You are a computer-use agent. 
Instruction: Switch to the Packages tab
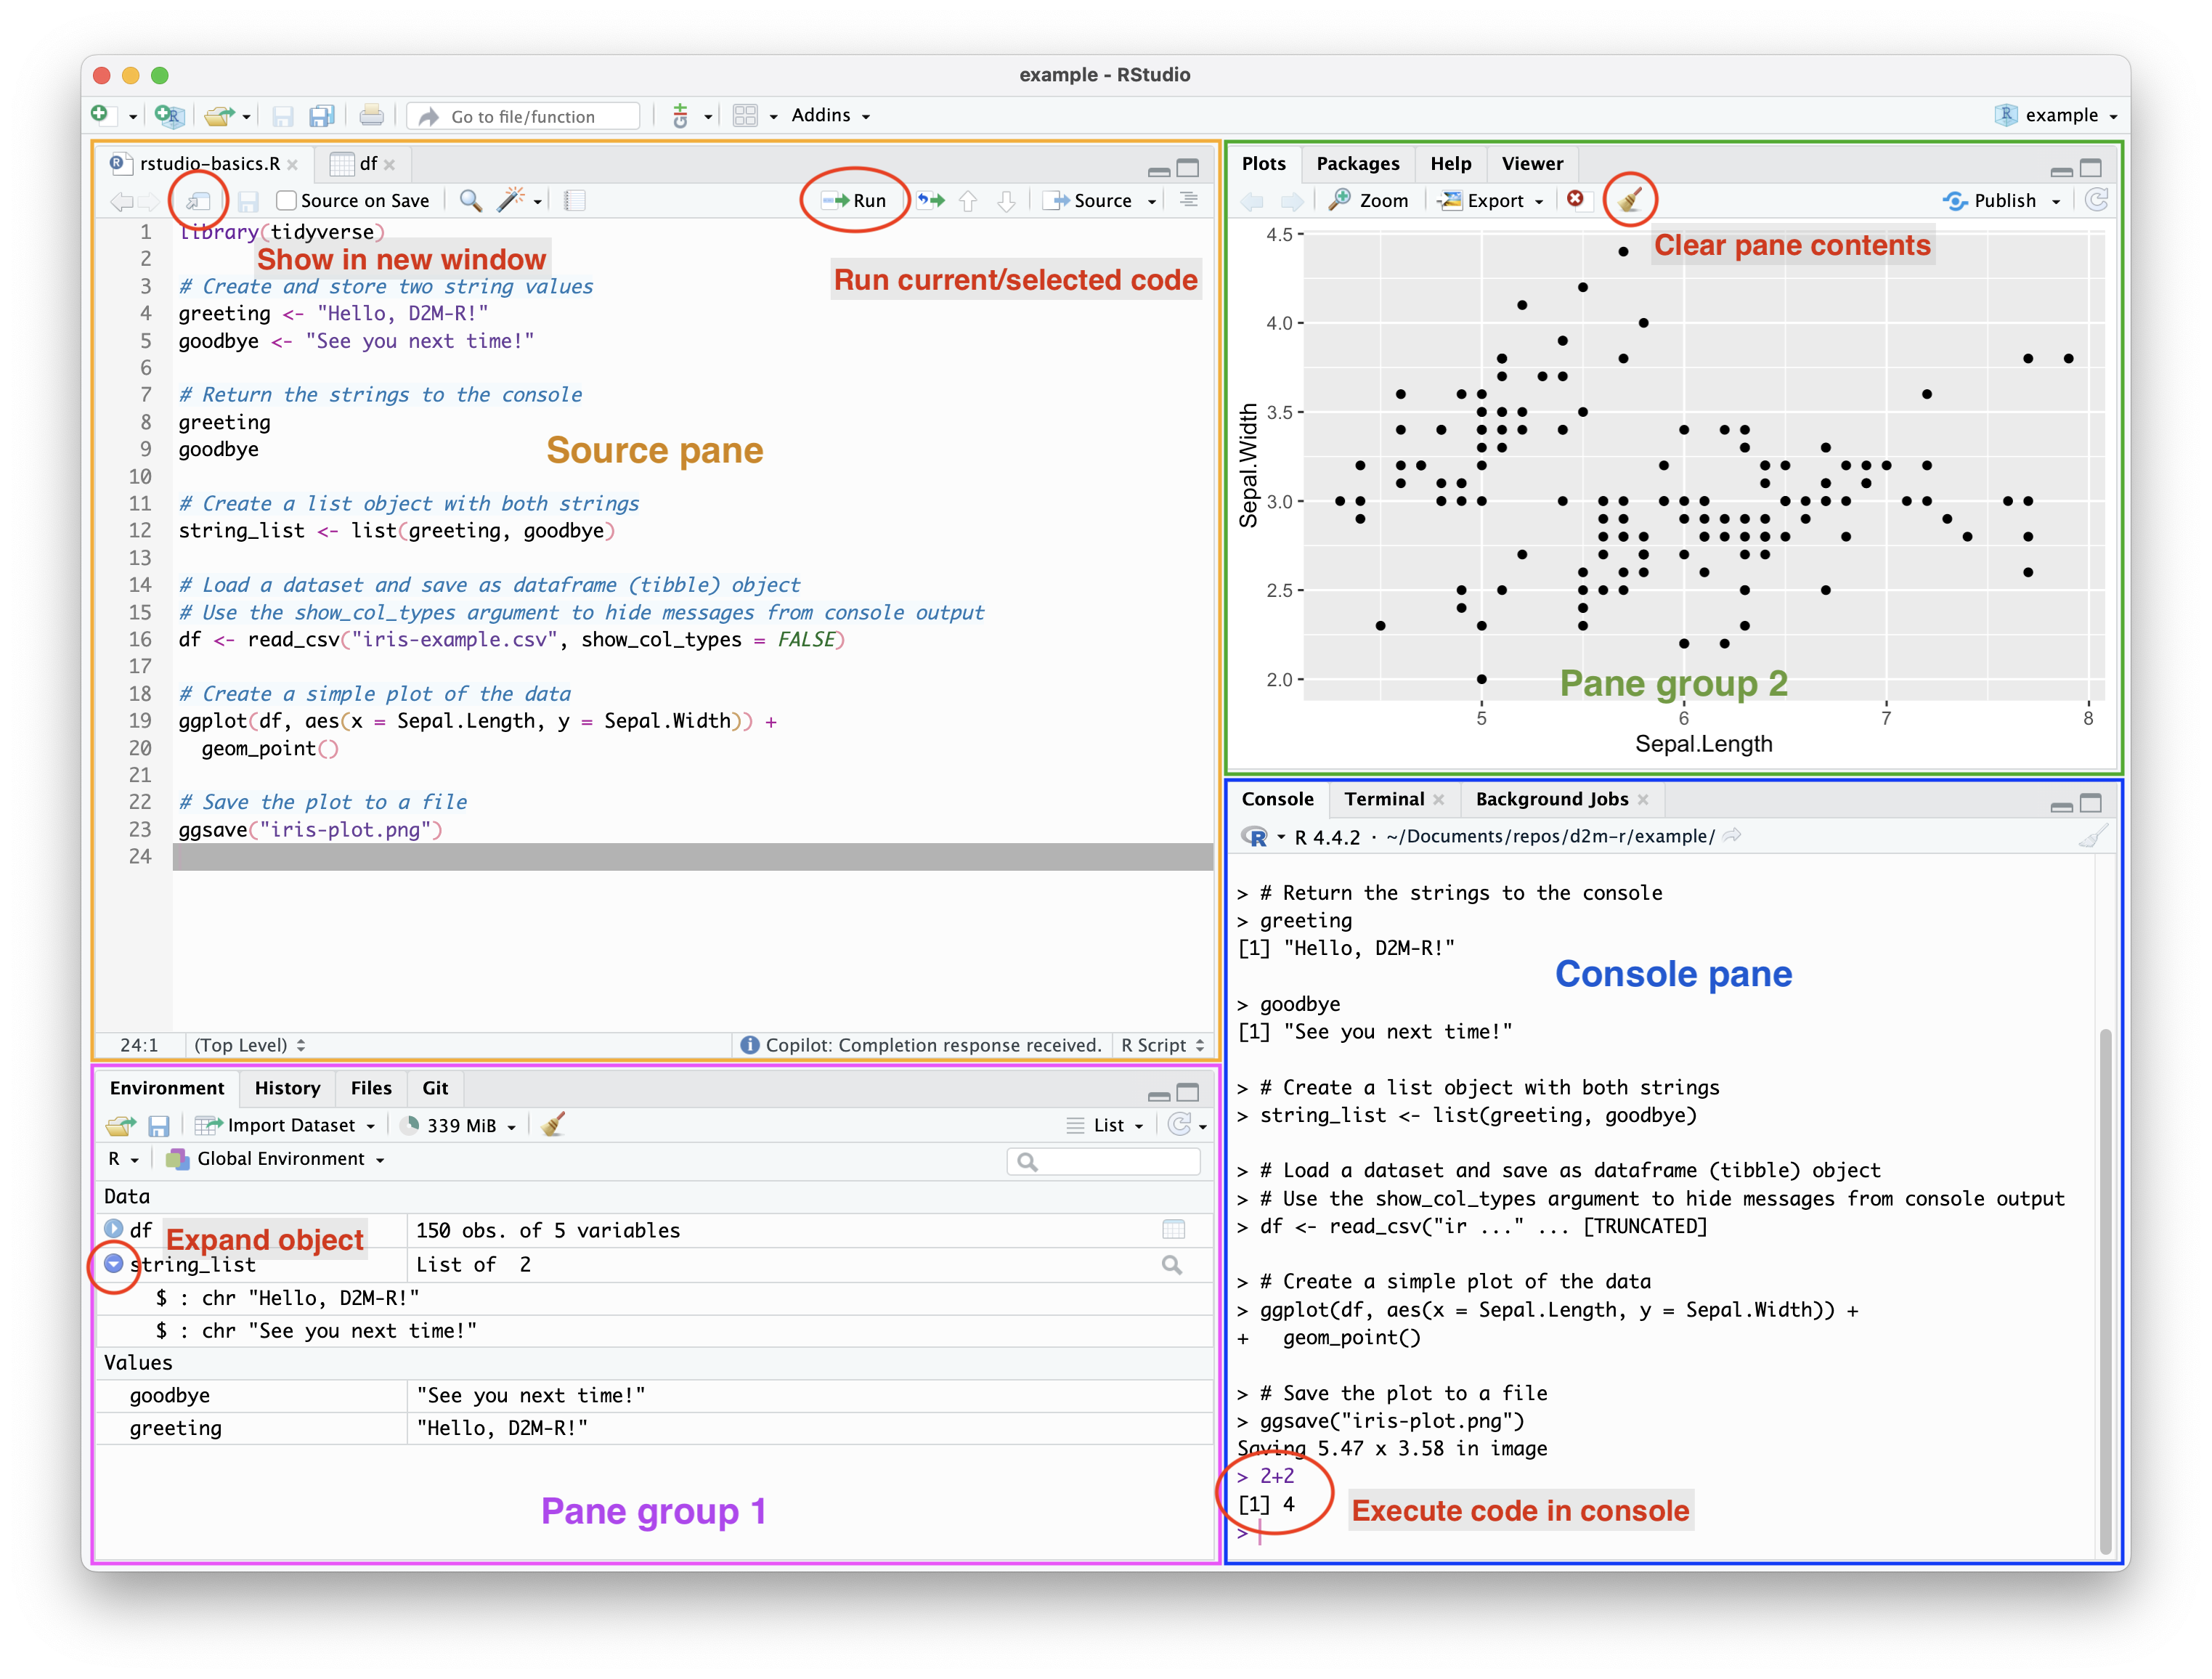[x=1357, y=164]
